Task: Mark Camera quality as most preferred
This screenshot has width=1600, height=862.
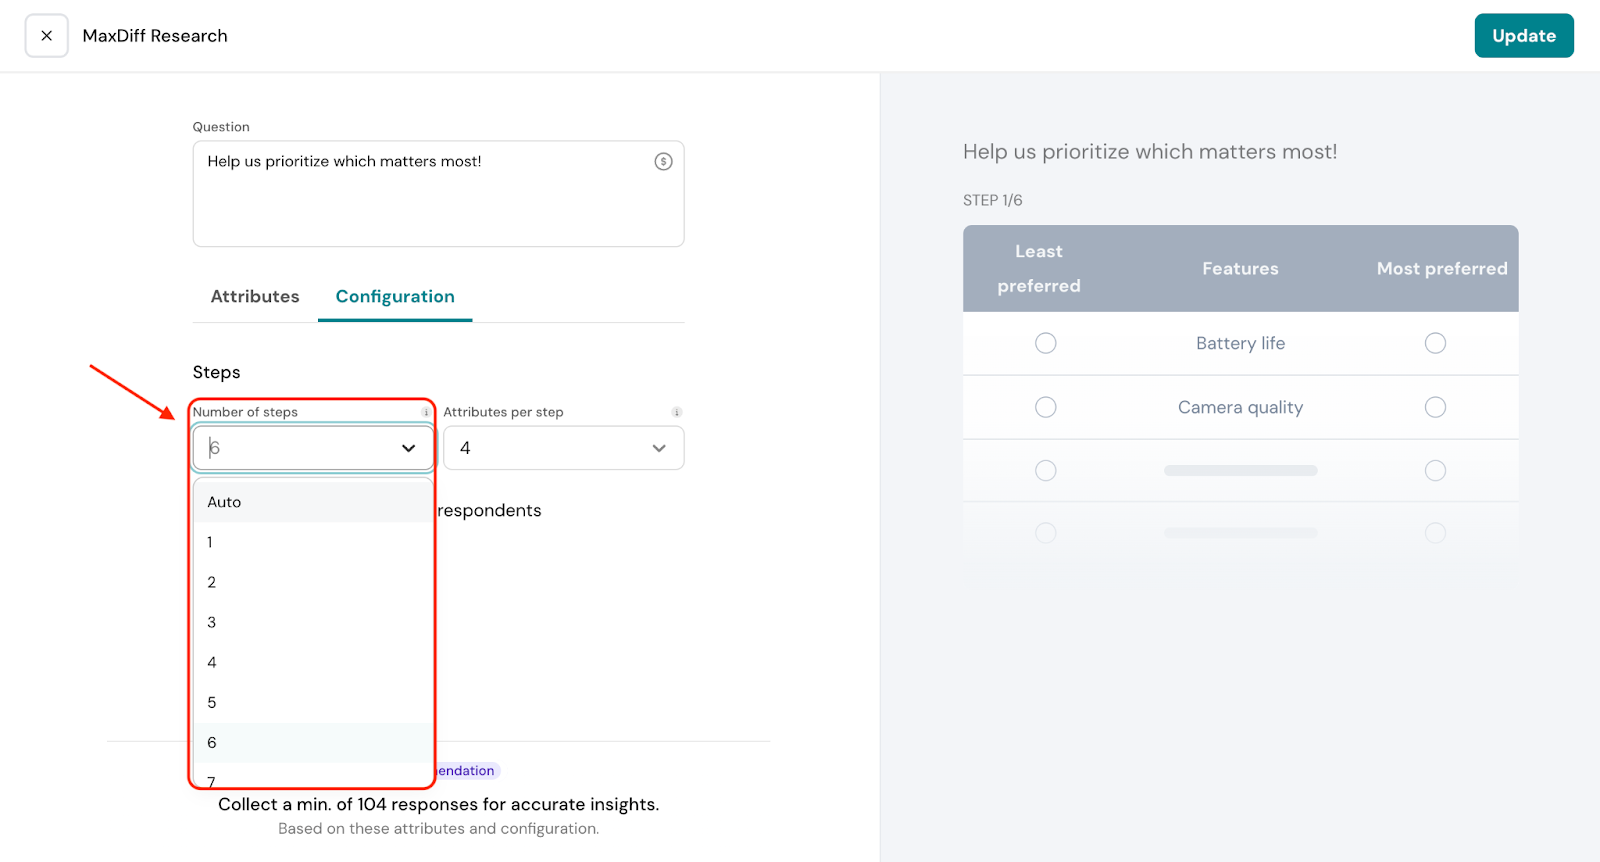Action: click(1435, 407)
